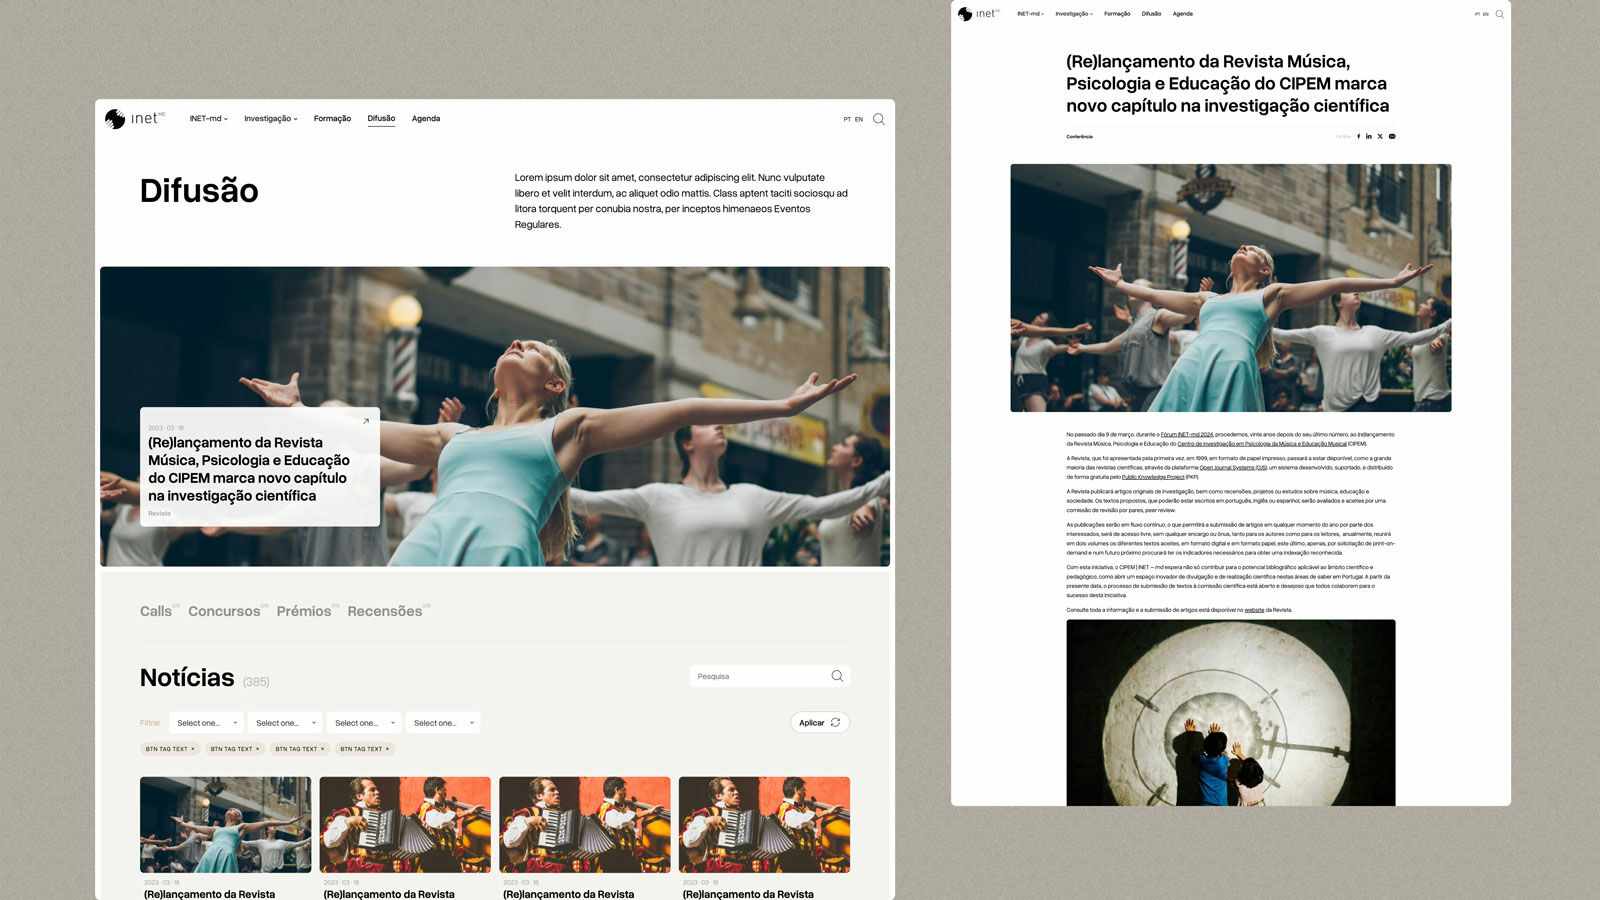
Task: Open the third Select one filter dropdown
Action: point(364,723)
